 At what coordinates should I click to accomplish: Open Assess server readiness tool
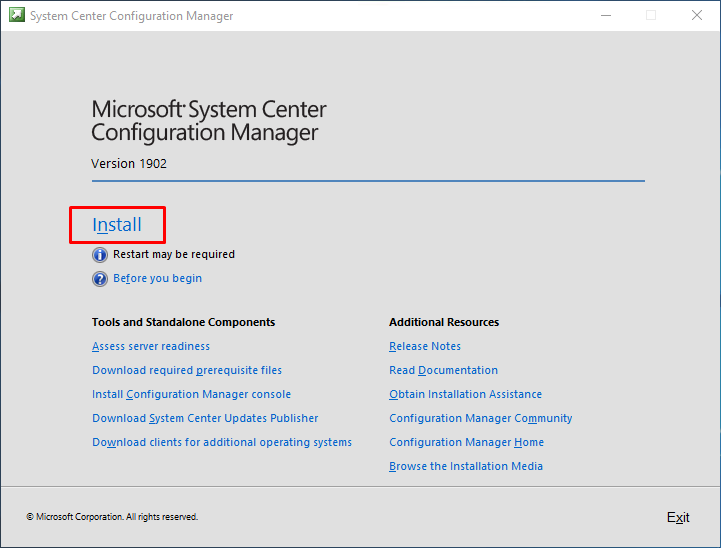coord(151,346)
